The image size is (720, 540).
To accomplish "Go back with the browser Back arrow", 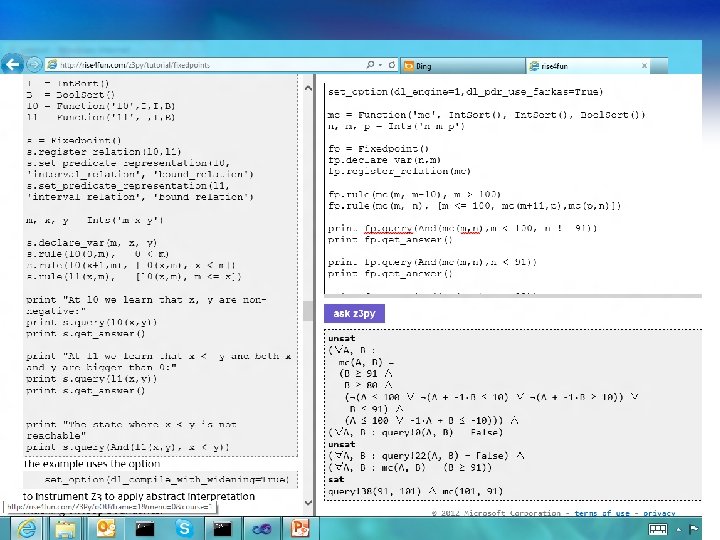I will [x=12, y=64].
